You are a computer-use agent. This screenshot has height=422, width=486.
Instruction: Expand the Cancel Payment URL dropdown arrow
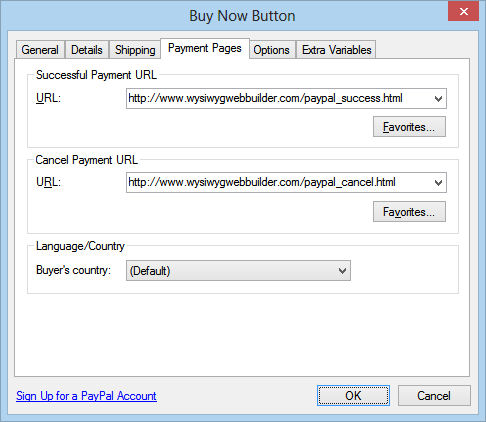(438, 183)
